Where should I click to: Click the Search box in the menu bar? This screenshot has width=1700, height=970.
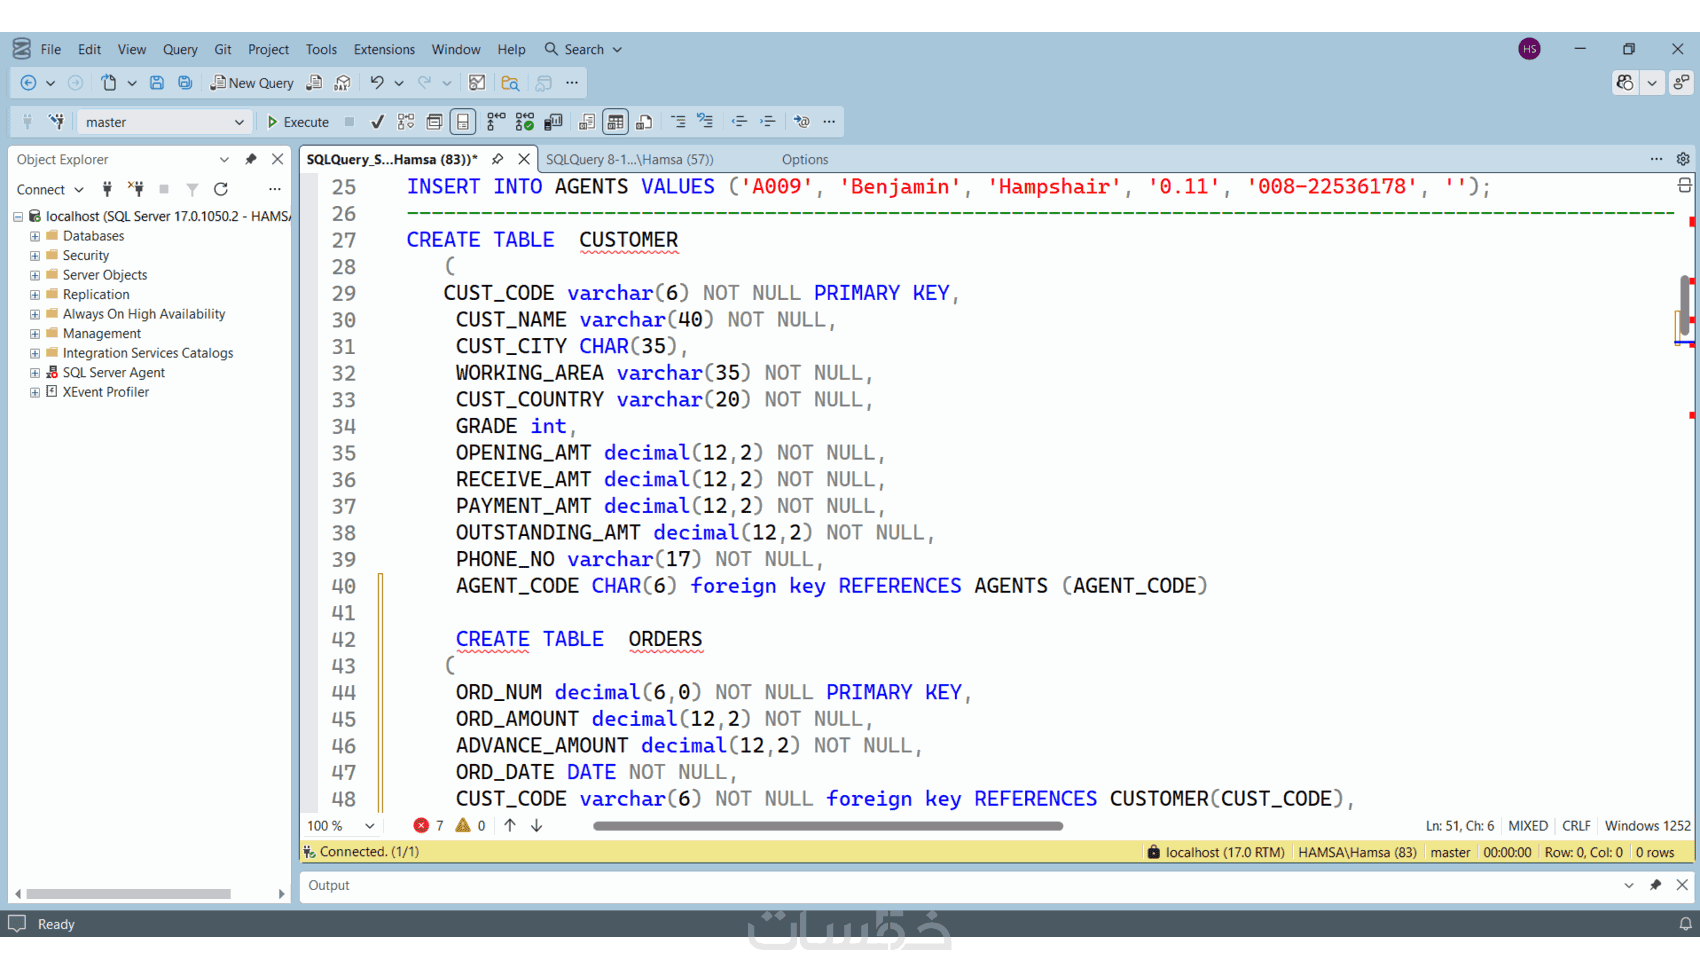pos(583,49)
